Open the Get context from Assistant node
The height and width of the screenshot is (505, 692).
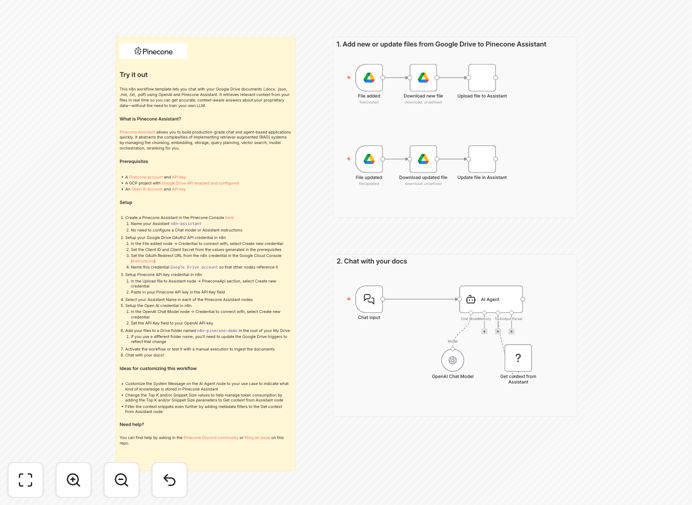pyautogui.click(x=518, y=358)
